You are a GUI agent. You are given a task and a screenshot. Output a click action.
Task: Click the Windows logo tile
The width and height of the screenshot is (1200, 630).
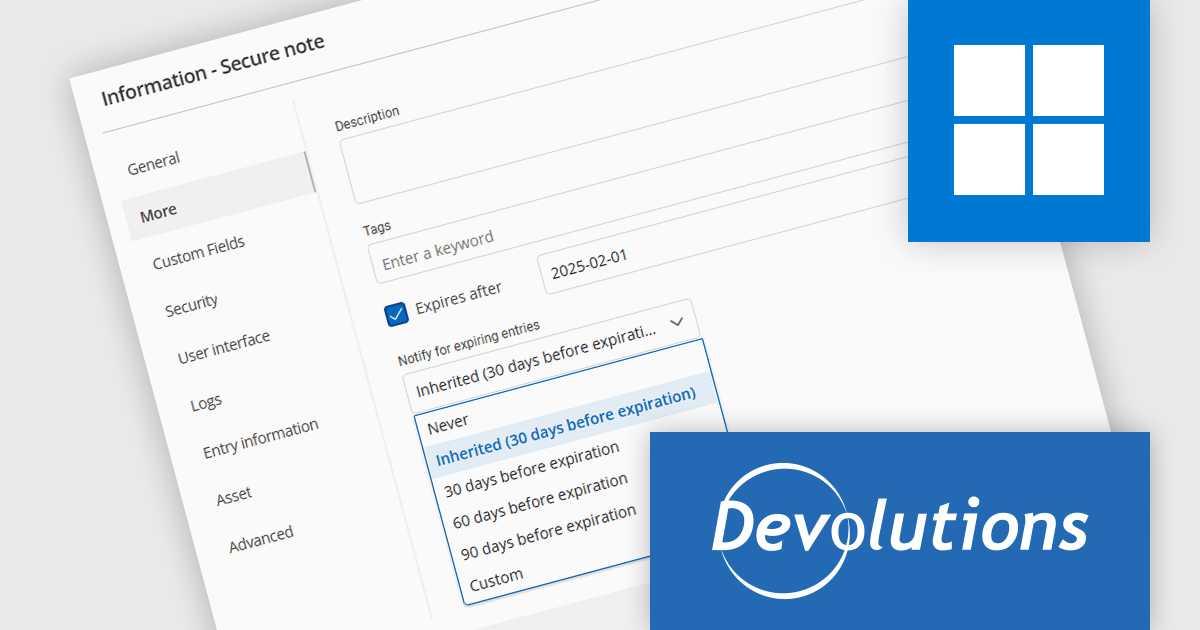tap(1029, 120)
